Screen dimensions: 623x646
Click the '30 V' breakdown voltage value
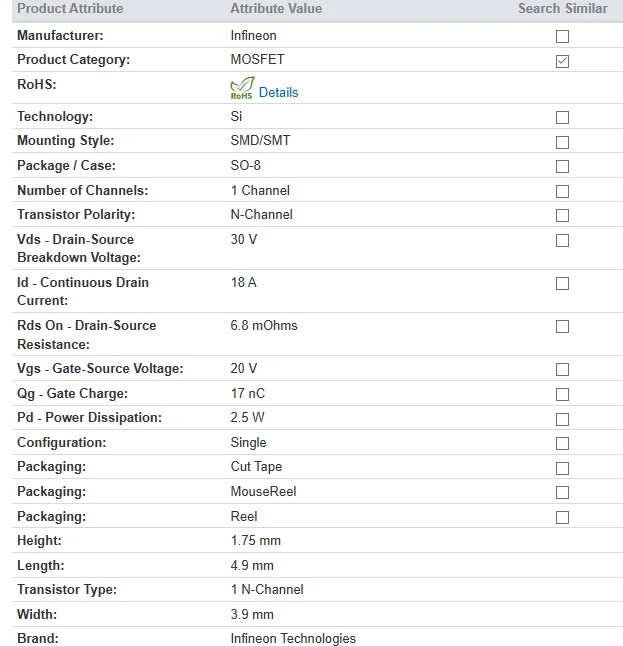pos(244,239)
